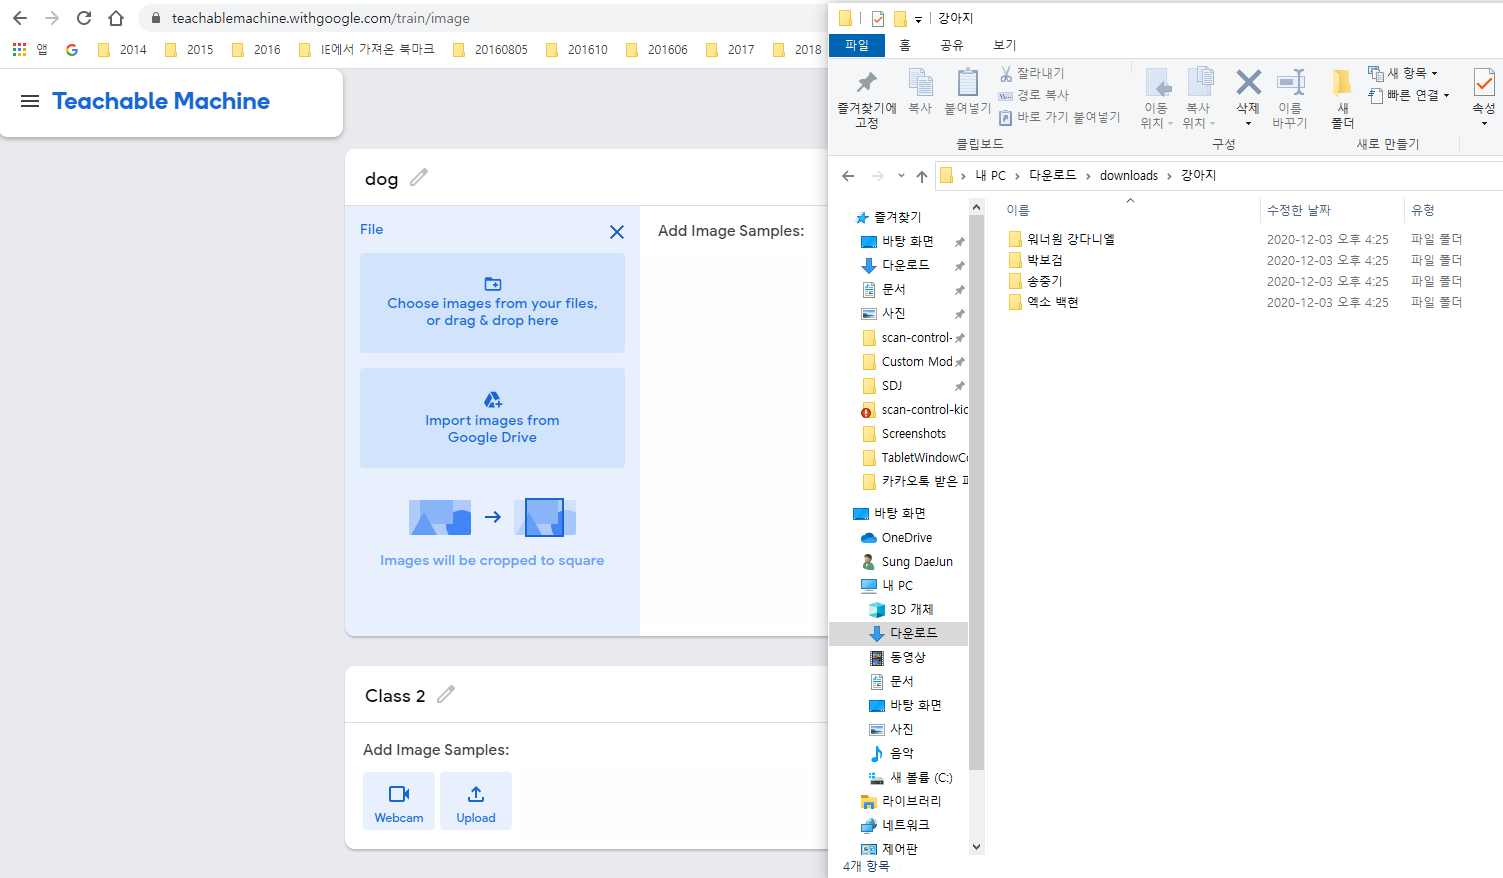Screen dimensions: 1503x878
Task: Open 속성 properties in ribbon
Action: [x=1484, y=96]
